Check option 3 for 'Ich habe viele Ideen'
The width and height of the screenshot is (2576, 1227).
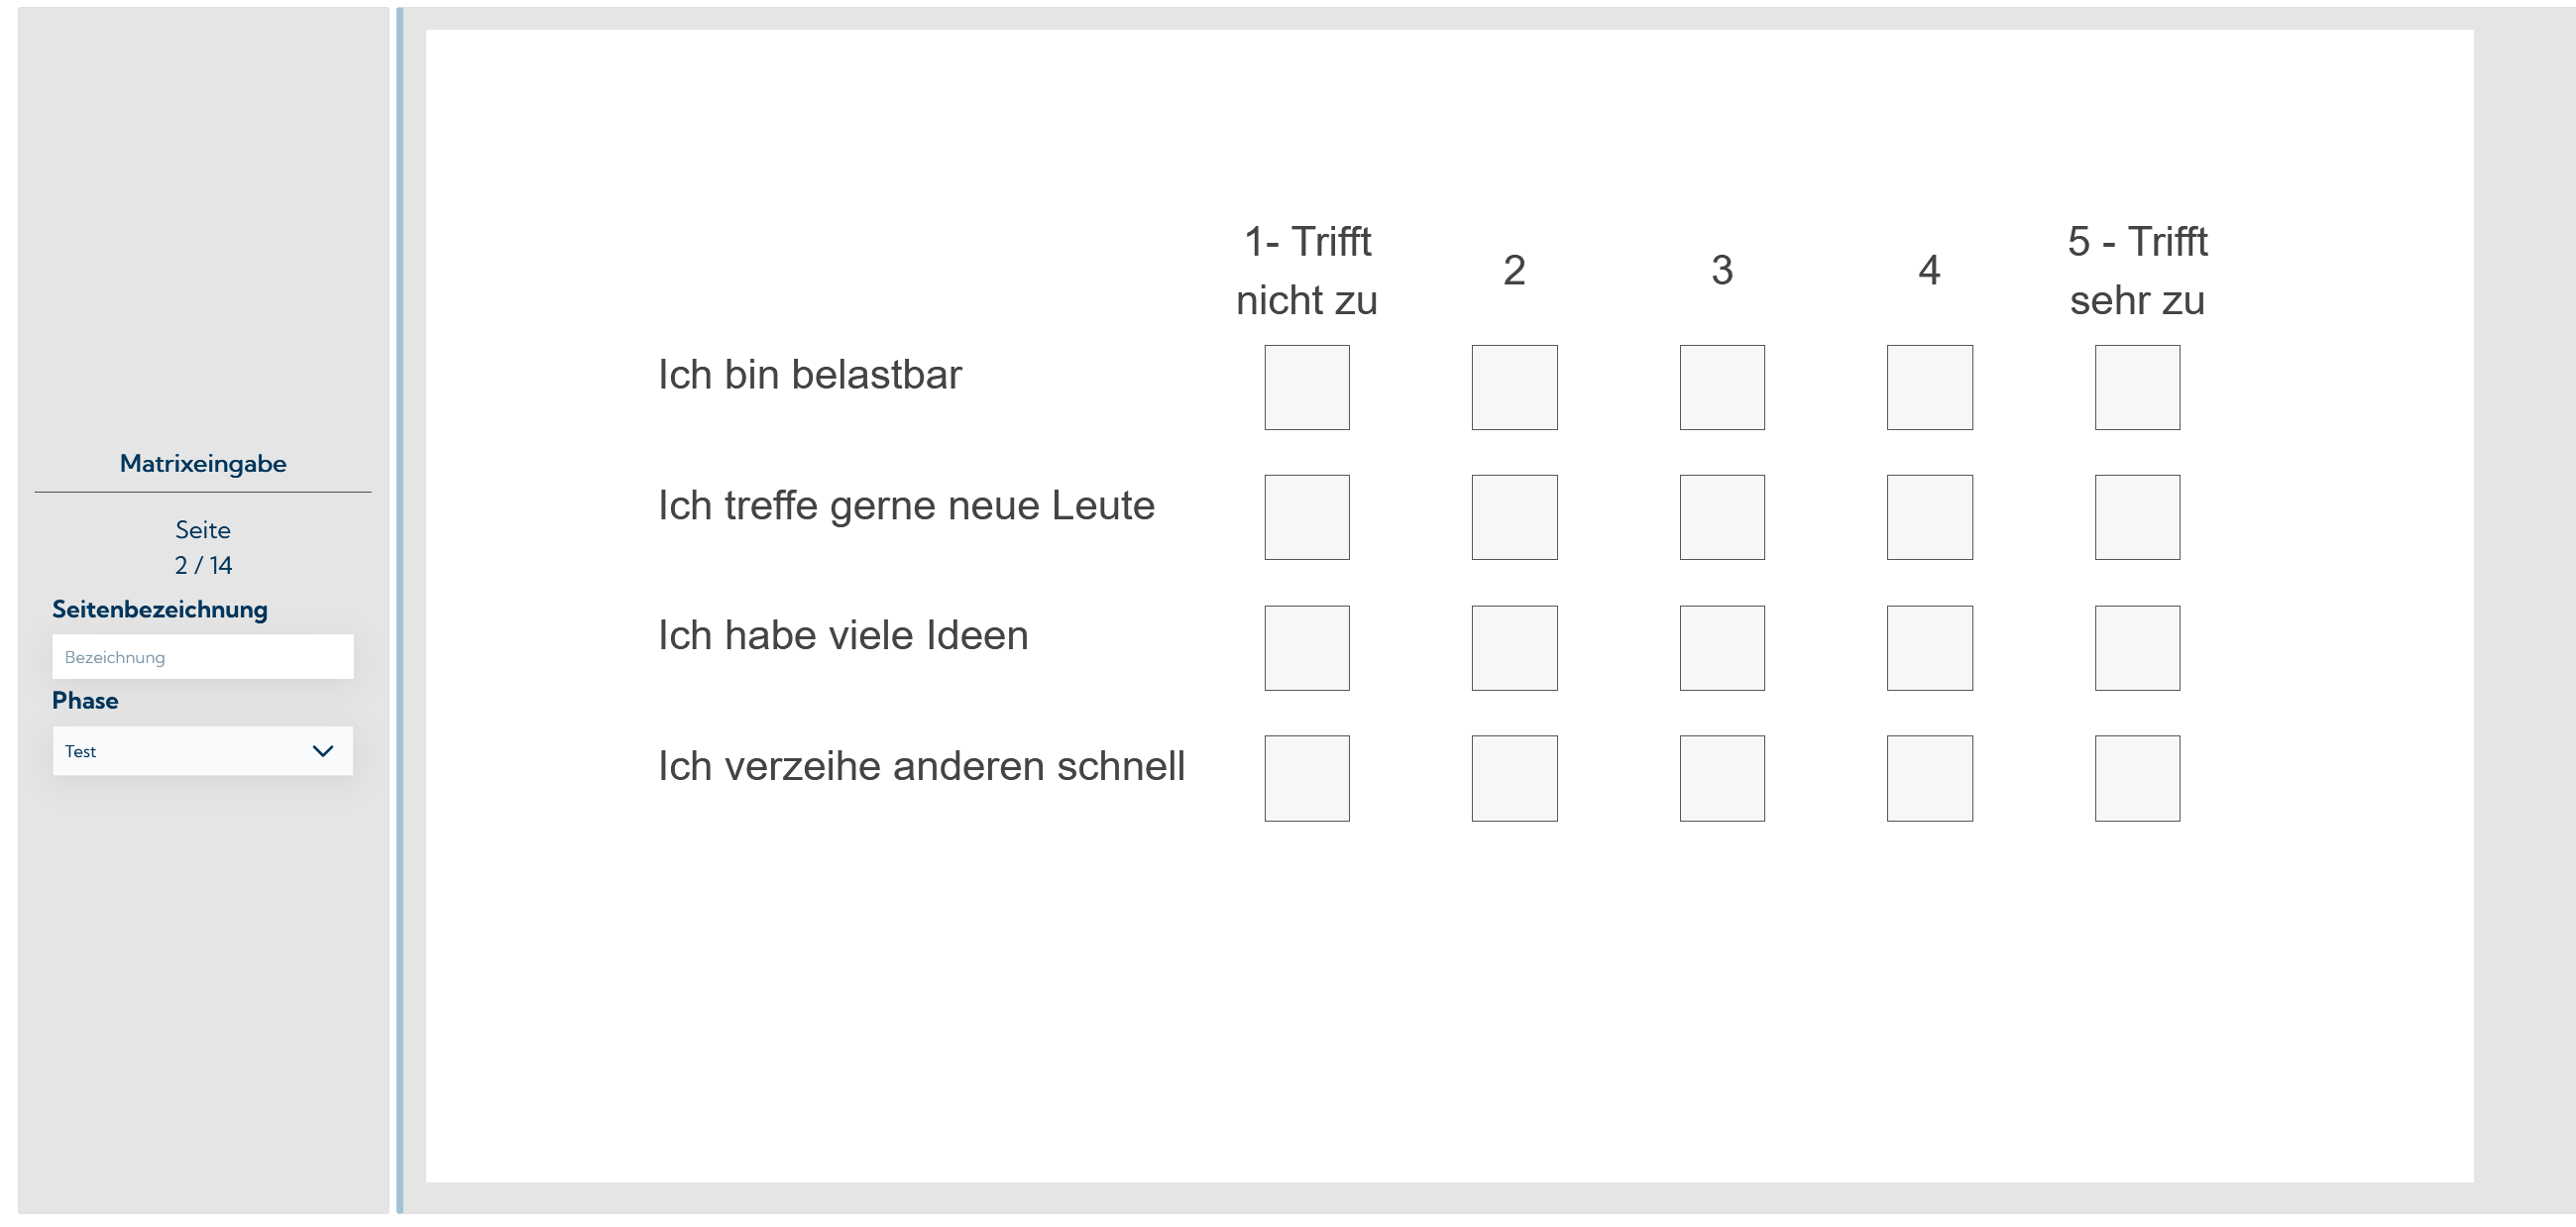(1721, 648)
